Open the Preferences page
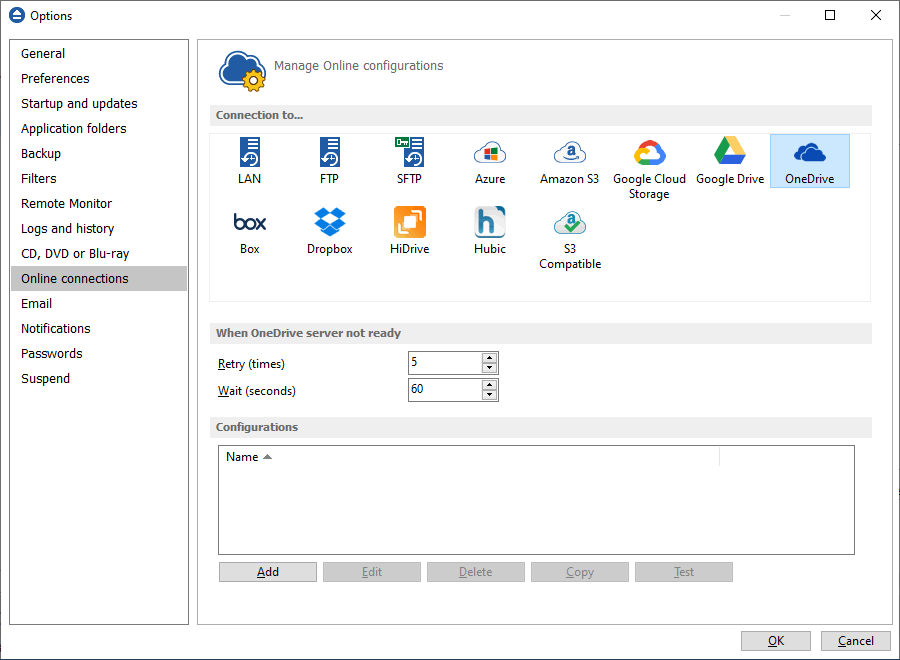This screenshot has height=660, width=900. click(99, 79)
